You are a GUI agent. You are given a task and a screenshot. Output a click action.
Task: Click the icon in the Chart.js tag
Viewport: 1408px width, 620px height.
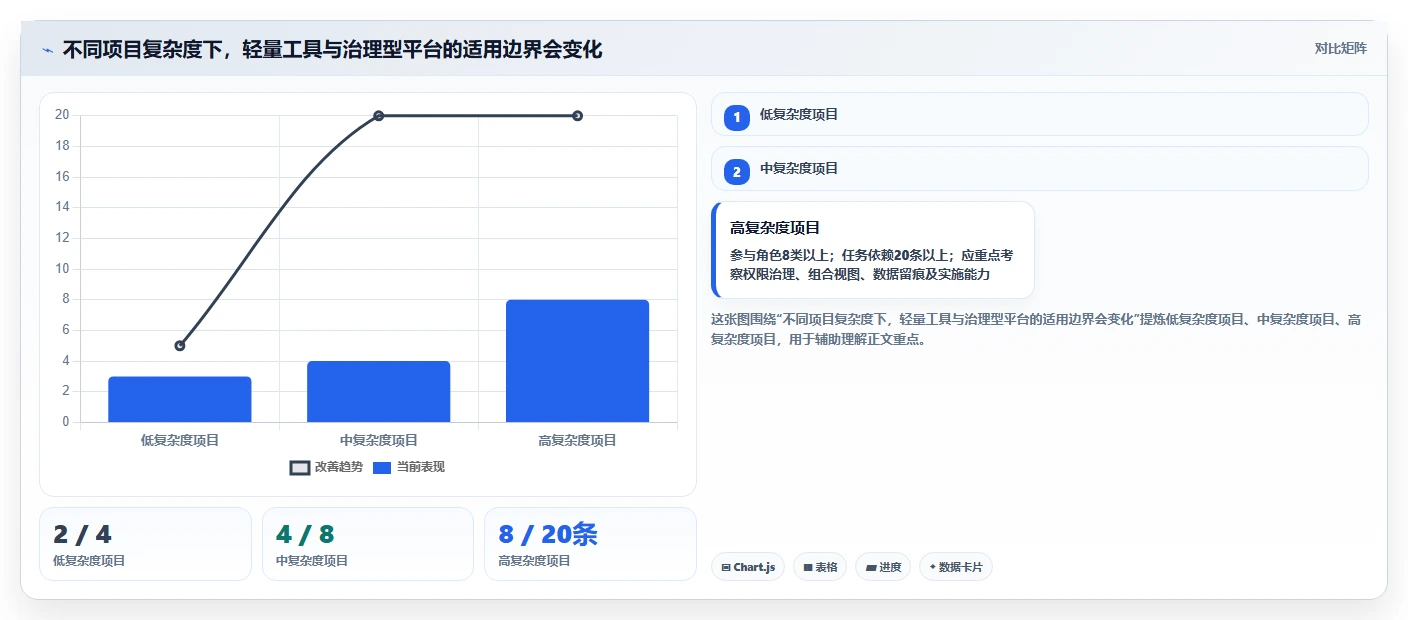tap(726, 568)
